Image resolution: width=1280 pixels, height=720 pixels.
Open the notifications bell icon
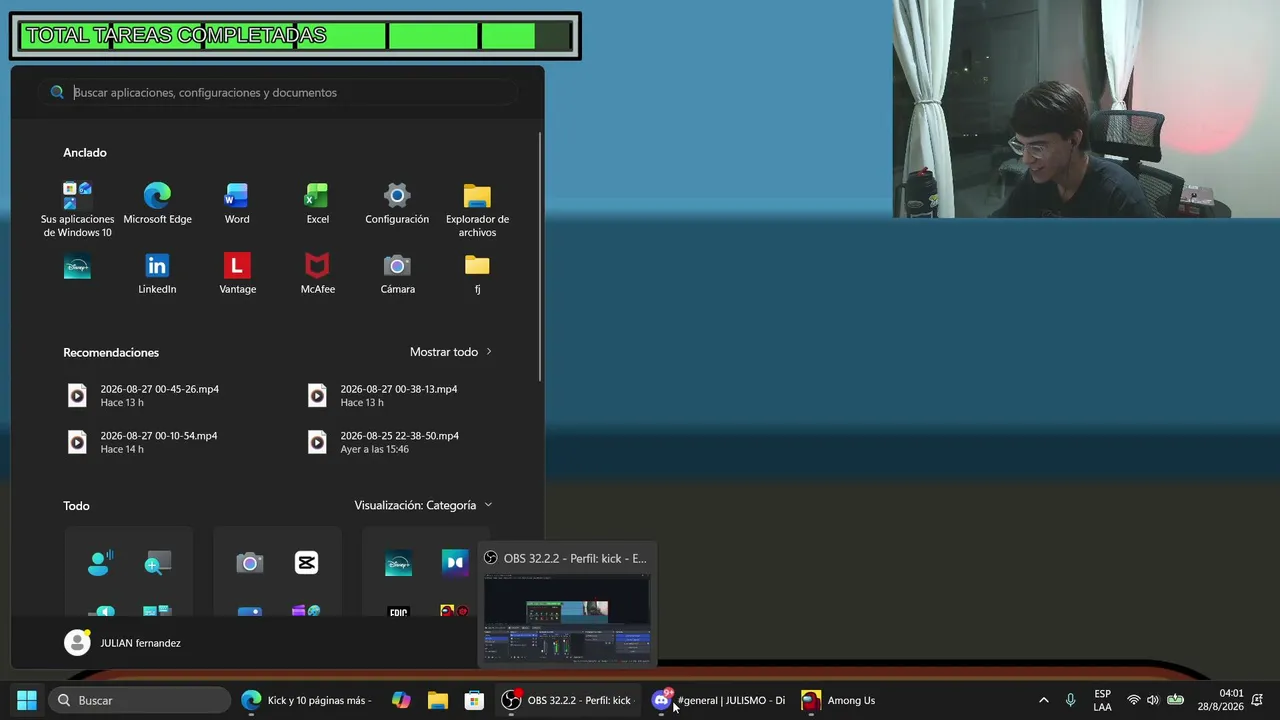point(1257,700)
